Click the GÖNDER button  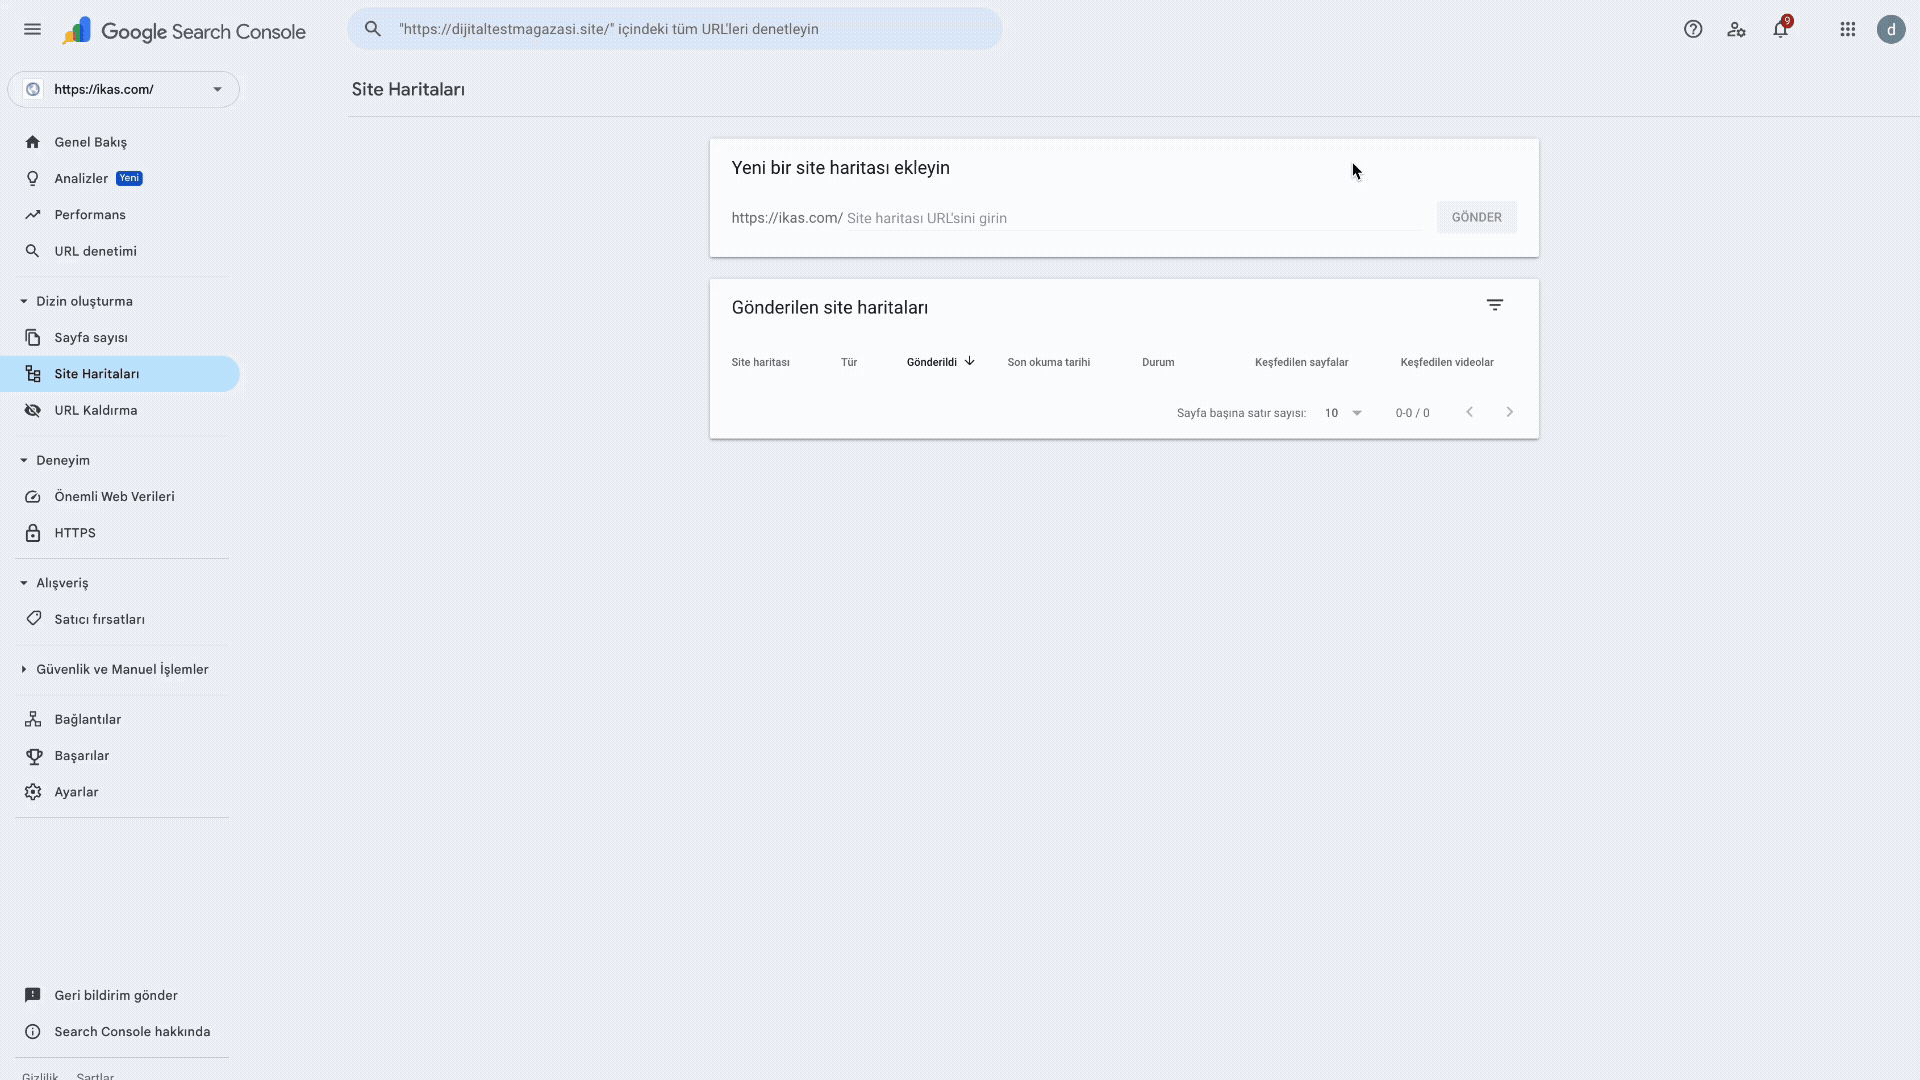pyautogui.click(x=1477, y=217)
